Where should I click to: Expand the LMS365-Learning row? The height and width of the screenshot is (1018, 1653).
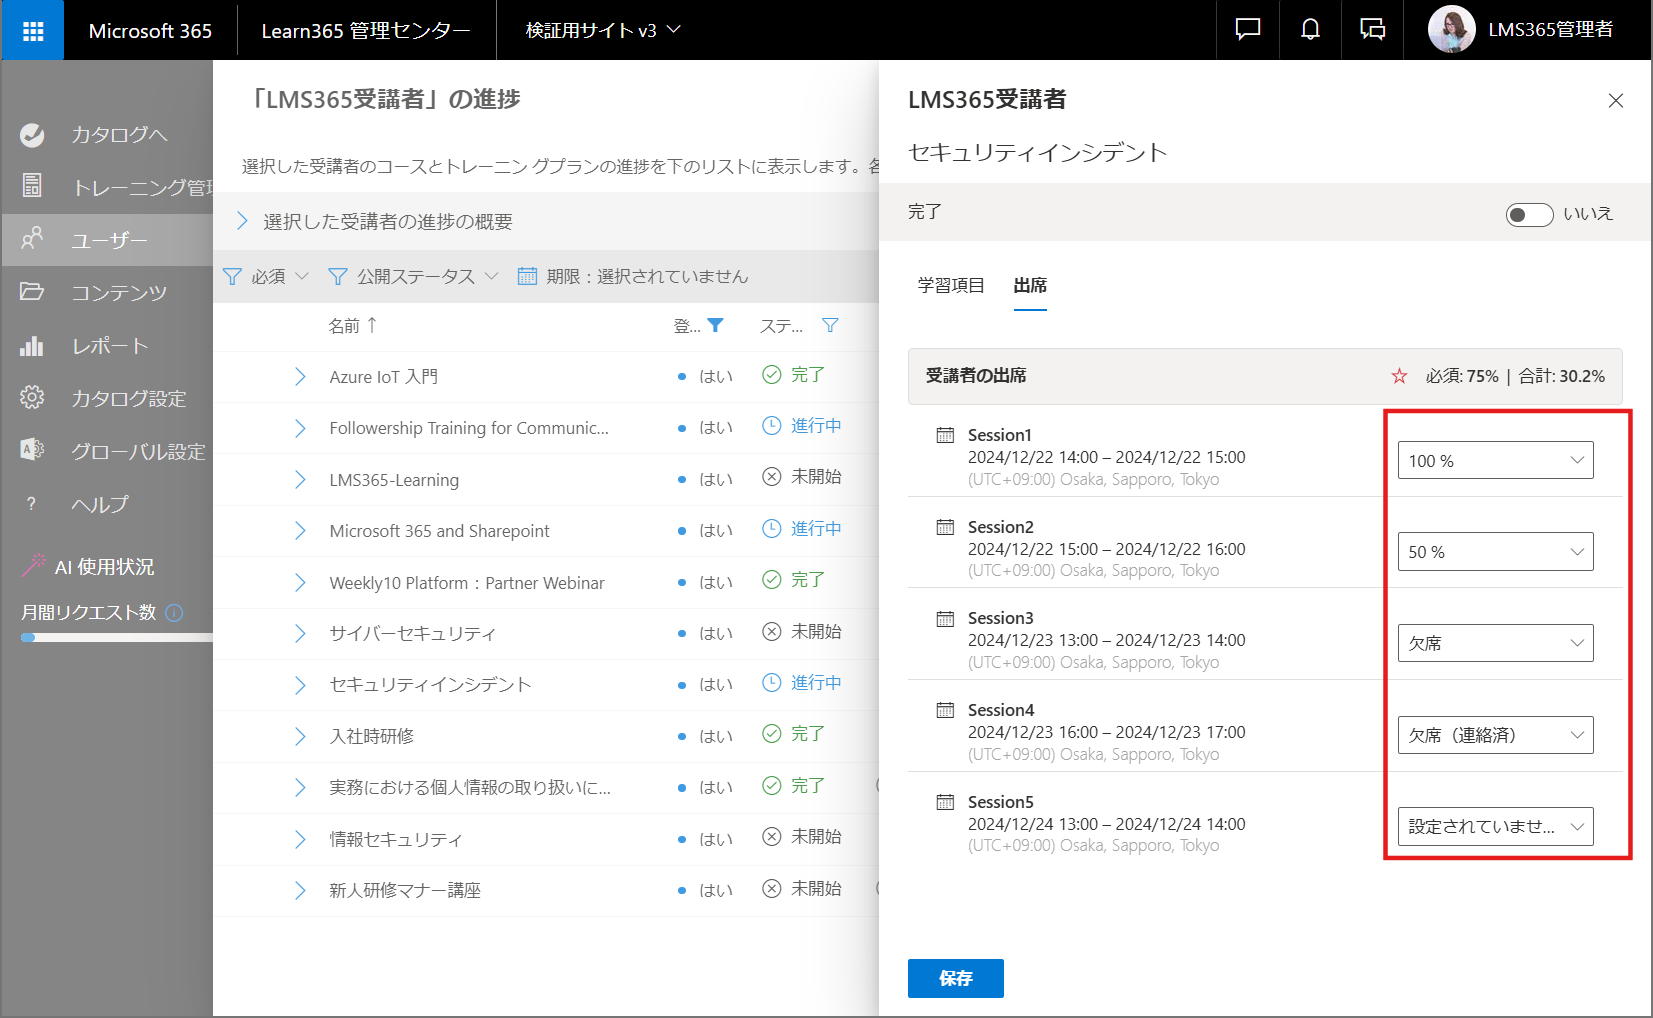(300, 480)
